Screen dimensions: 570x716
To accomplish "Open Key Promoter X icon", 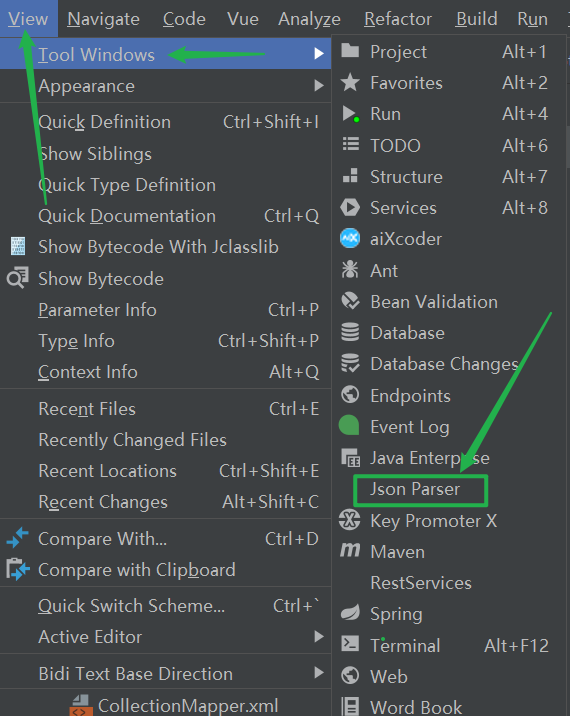I will coord(350,520).
